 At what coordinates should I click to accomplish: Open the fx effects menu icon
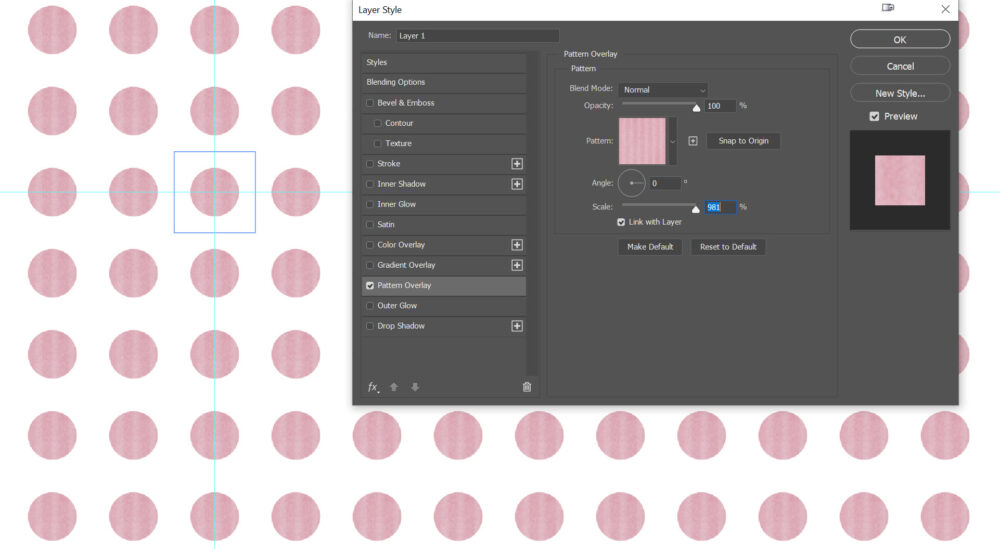point(374,387)
